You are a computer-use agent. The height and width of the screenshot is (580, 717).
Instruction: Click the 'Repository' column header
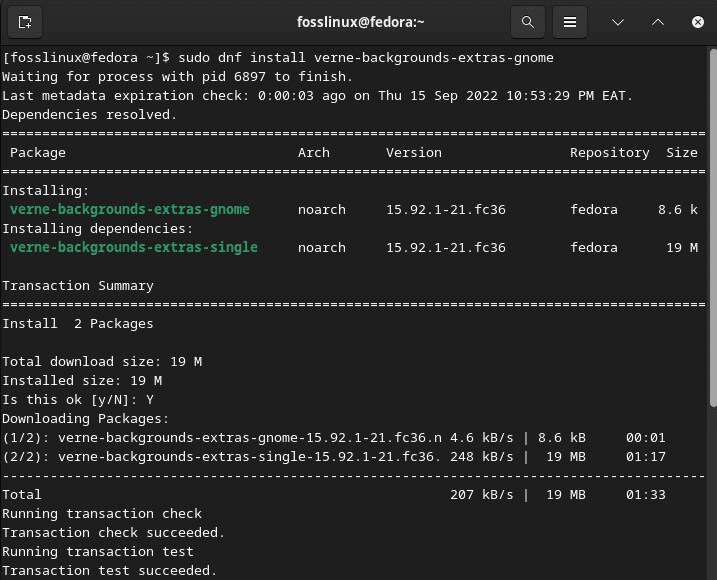(x=610, y=153)
